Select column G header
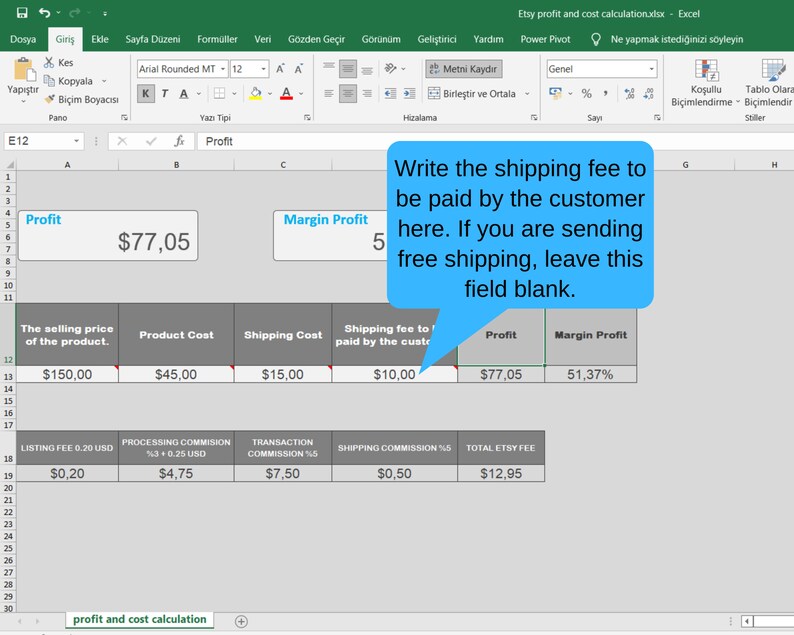The height and width of the screenshot is (635, 794). pos(686,165)
